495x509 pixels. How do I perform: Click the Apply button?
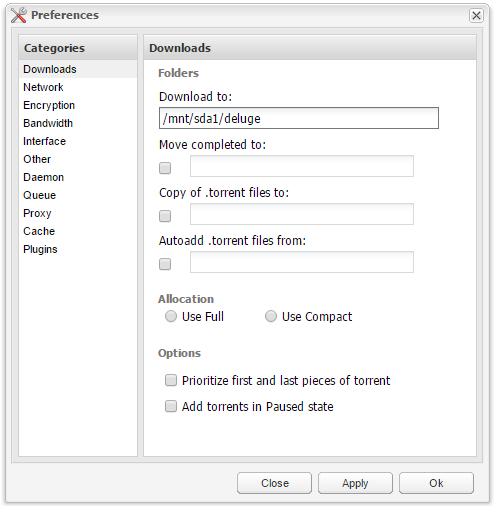[355, 483]
